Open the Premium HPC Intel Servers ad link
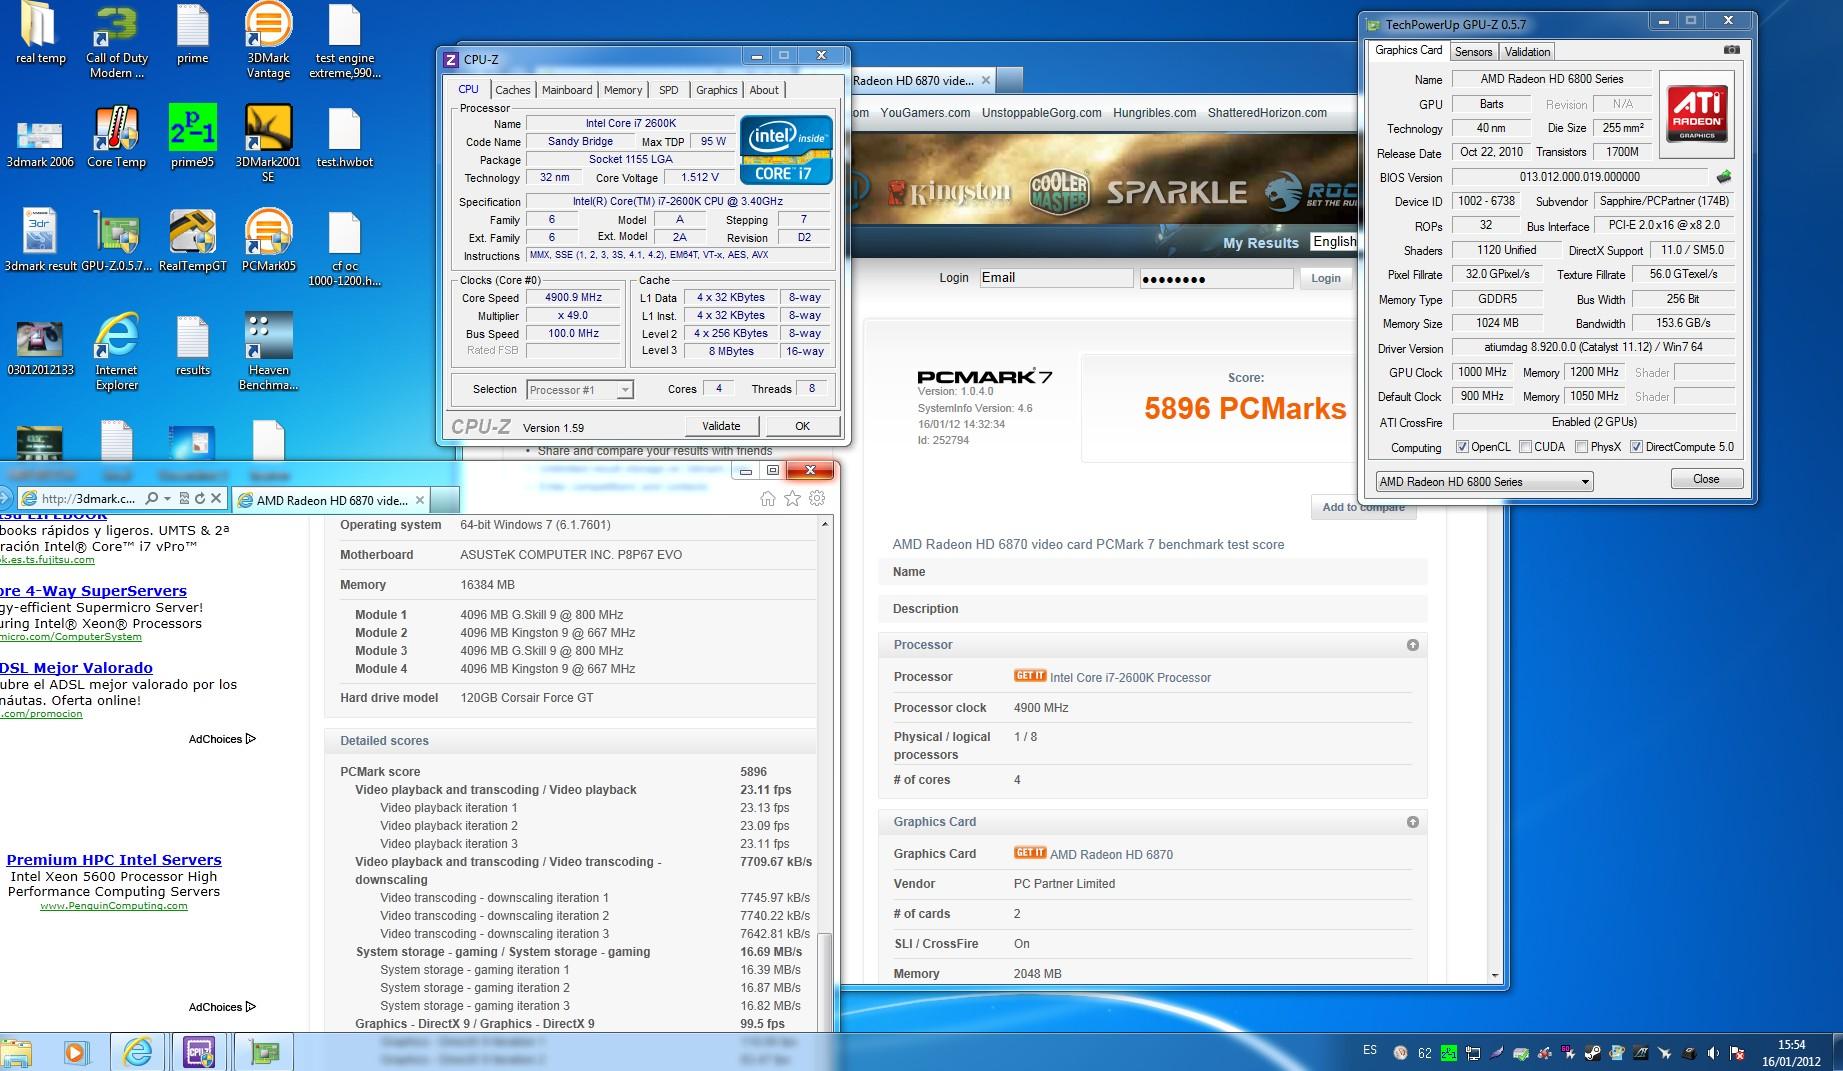 click(x=114, y=860)
